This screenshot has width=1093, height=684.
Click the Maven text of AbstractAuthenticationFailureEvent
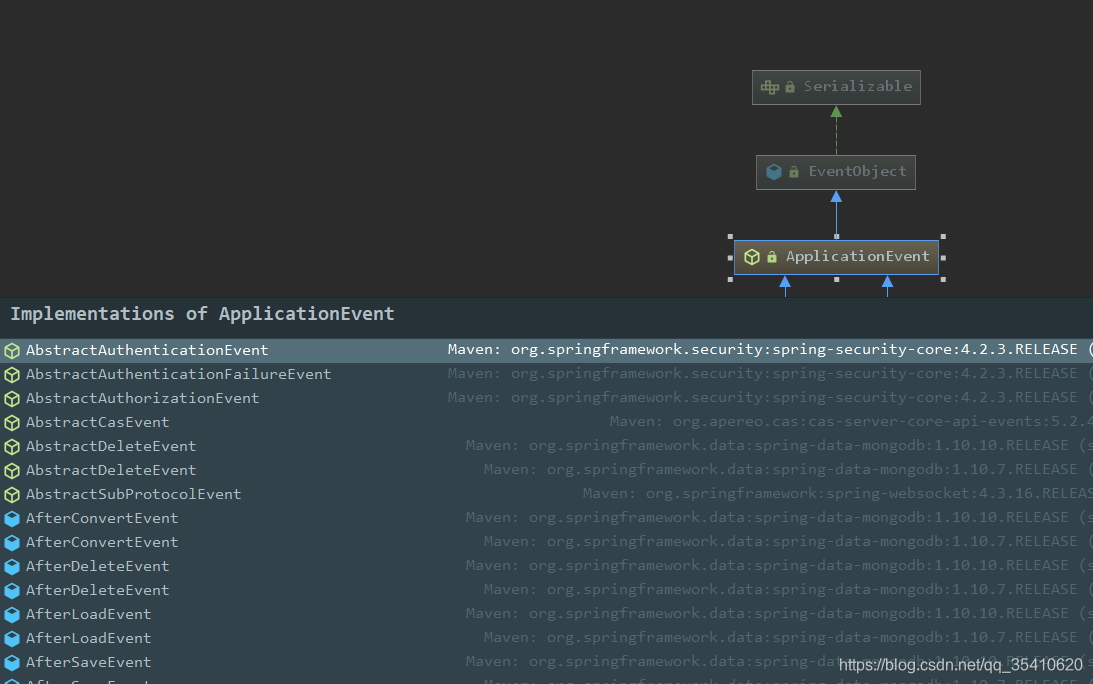[770, 374]
